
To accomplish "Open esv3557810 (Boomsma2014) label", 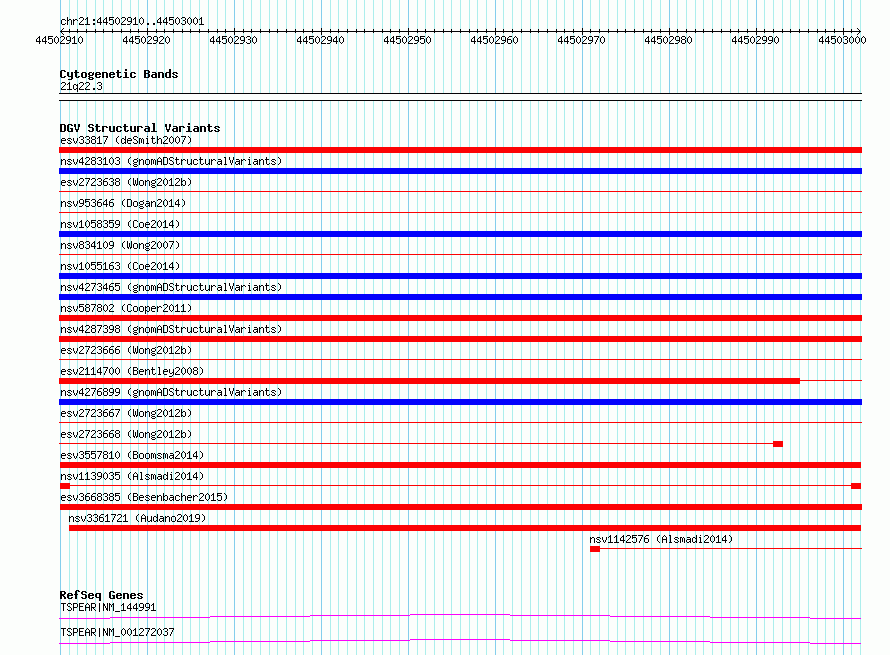I will point(132,455).
